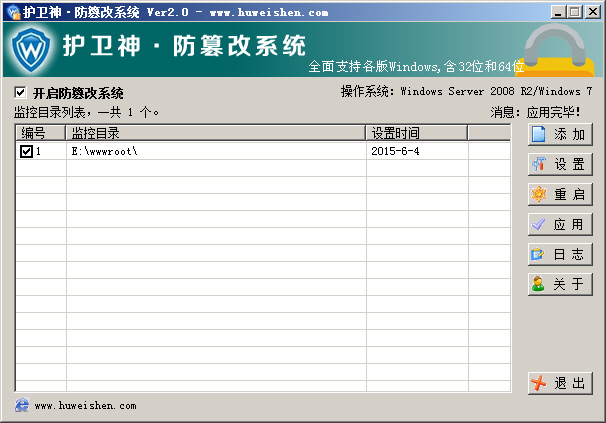Click the shield W logo in the banner
Screen dimensions: 606x423
click(x=31, y=49)
